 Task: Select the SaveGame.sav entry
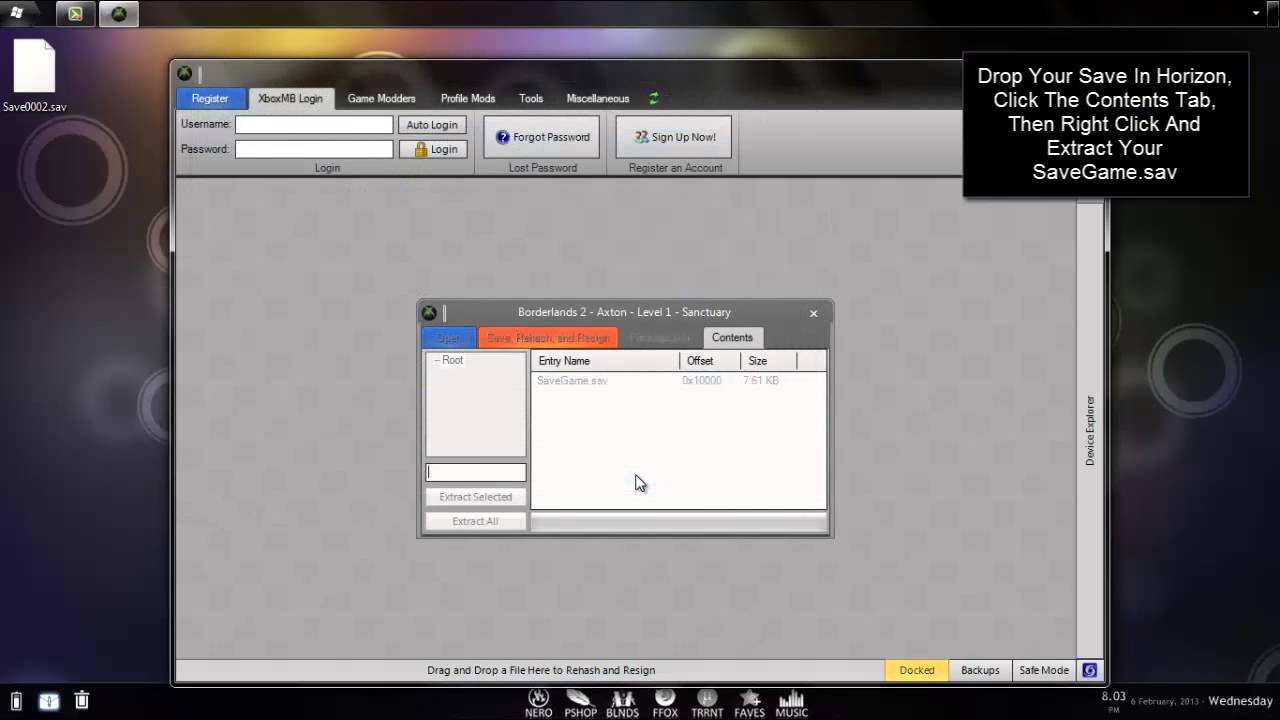tap(572, 381)
